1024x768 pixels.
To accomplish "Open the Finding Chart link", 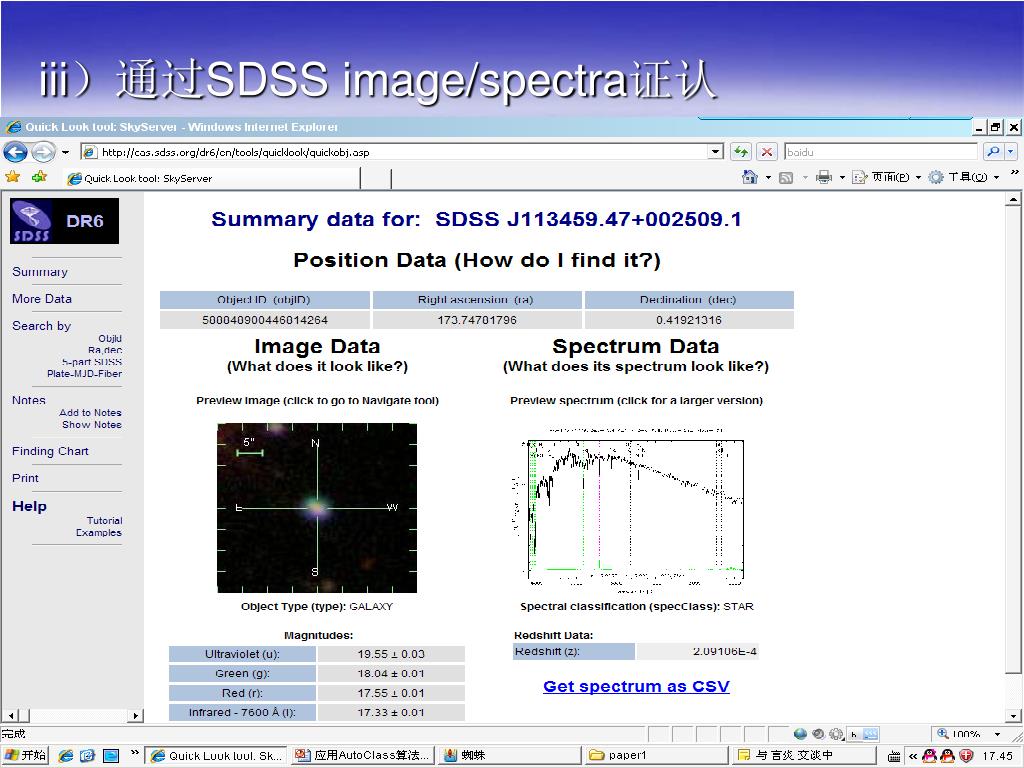I will point(50,451).
